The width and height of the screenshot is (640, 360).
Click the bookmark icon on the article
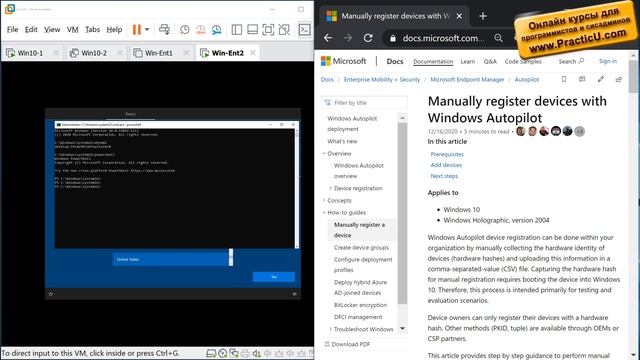pos(564,79)
